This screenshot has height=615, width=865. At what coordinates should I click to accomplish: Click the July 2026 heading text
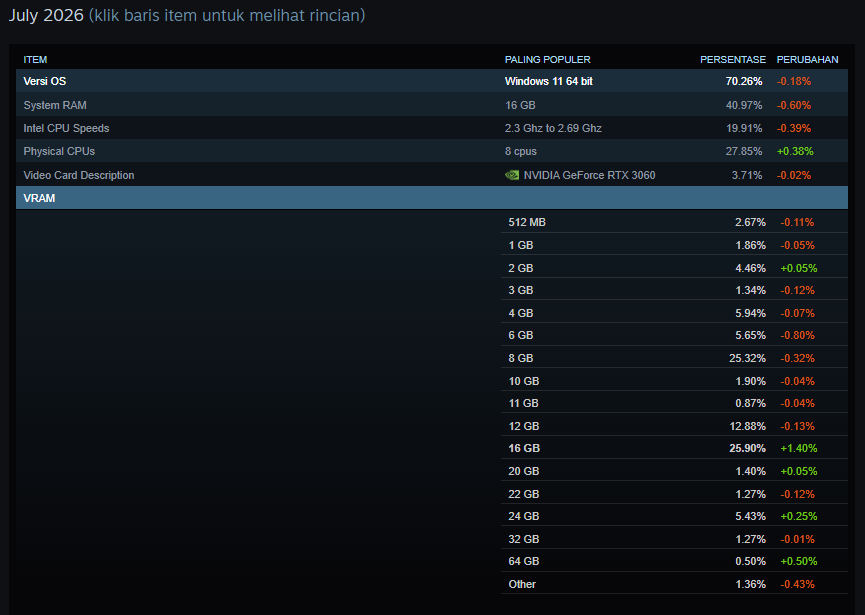pyautogui.click(x=46, y=15)
